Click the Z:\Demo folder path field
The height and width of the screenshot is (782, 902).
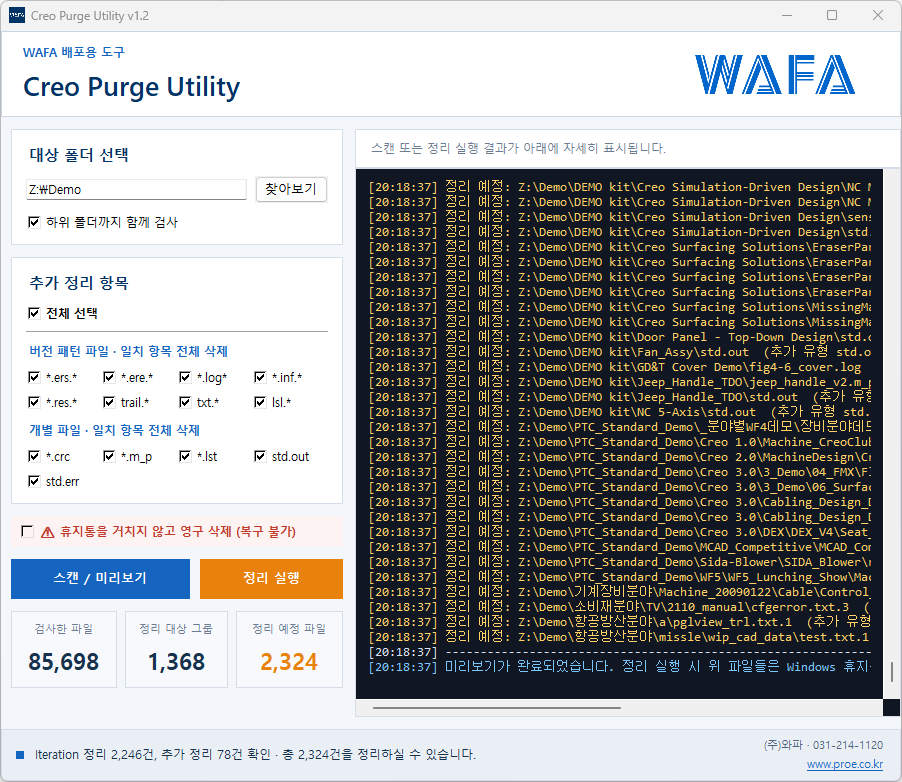pos(136,189)
